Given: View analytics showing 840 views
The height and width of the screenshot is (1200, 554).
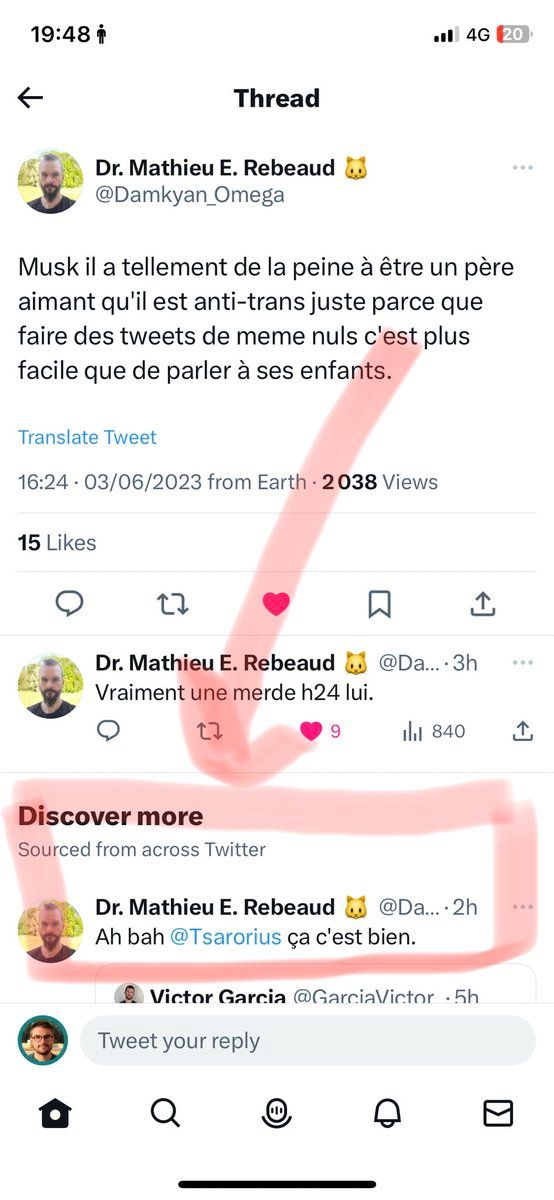Looking at the screenshot, I should [x=433, y=731].
